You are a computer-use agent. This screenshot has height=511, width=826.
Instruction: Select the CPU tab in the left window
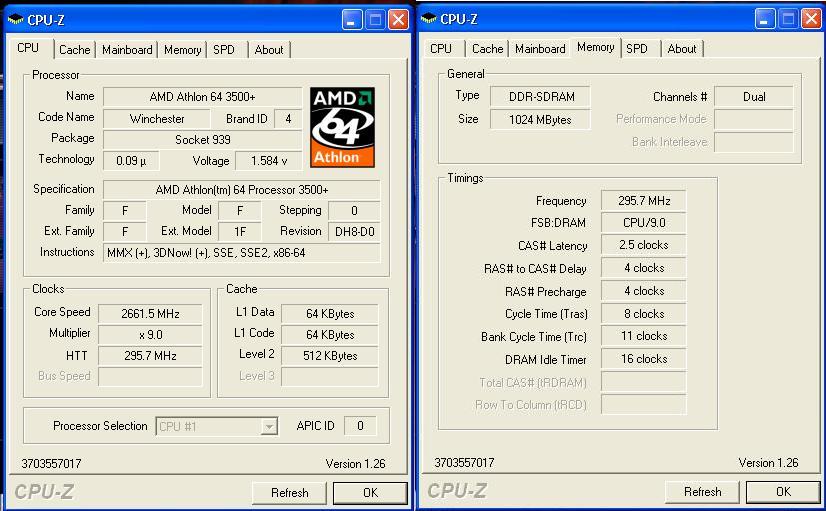28,48
